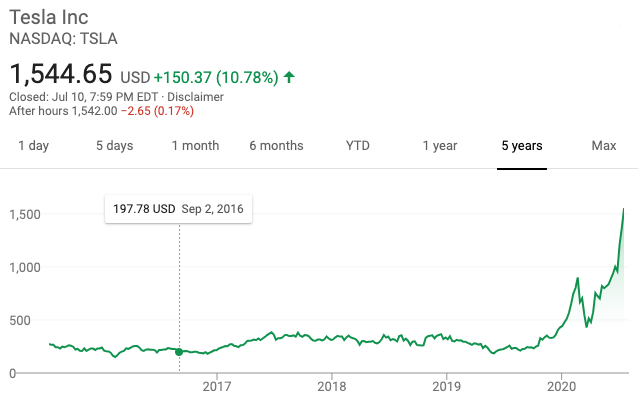The image size is (638, 403).
Task: Click the 2018 x-axis label
Action: (332, 386)
